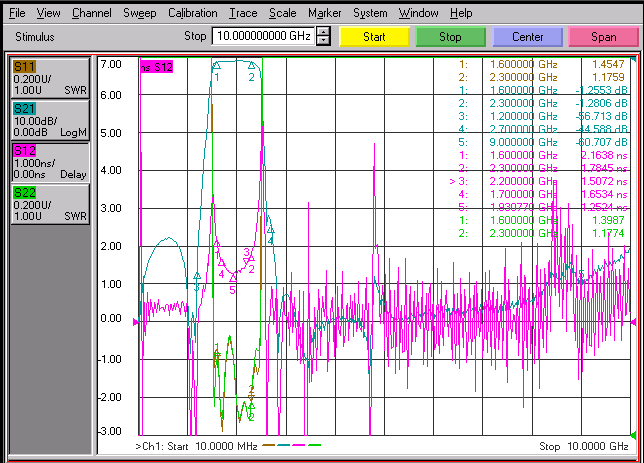This screenshot has width=644, height=463.
Task: Open the Marker menu
Action: (x=324, y=13)
